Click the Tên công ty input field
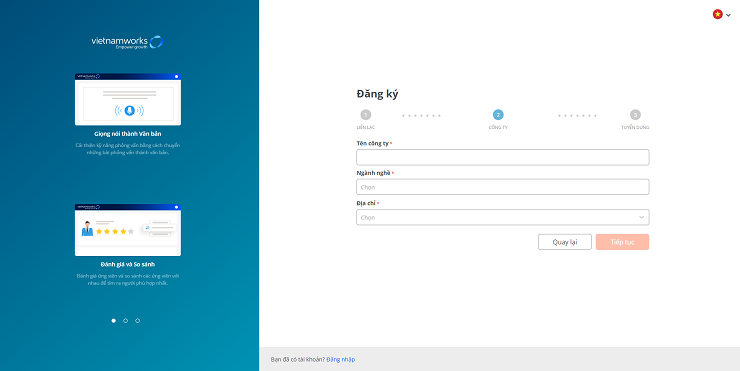Viewport: 740px width, 371px height. click(x=503, y=157)
